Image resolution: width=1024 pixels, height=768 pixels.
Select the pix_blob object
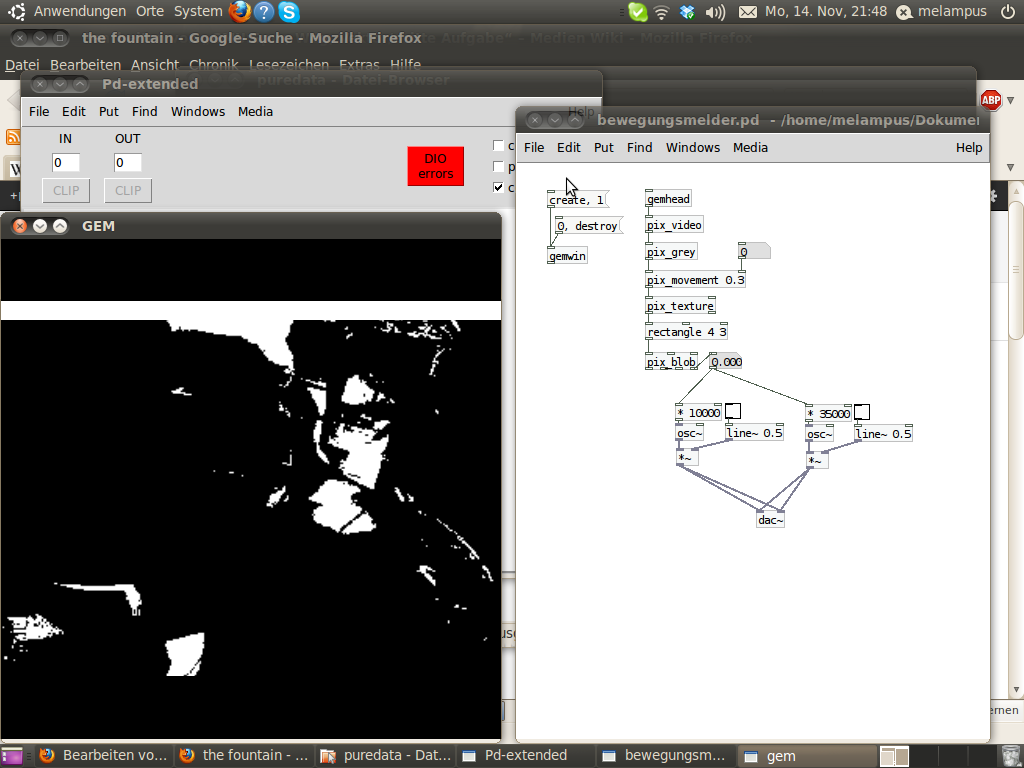pyautogui.click(x=671, y=362)
